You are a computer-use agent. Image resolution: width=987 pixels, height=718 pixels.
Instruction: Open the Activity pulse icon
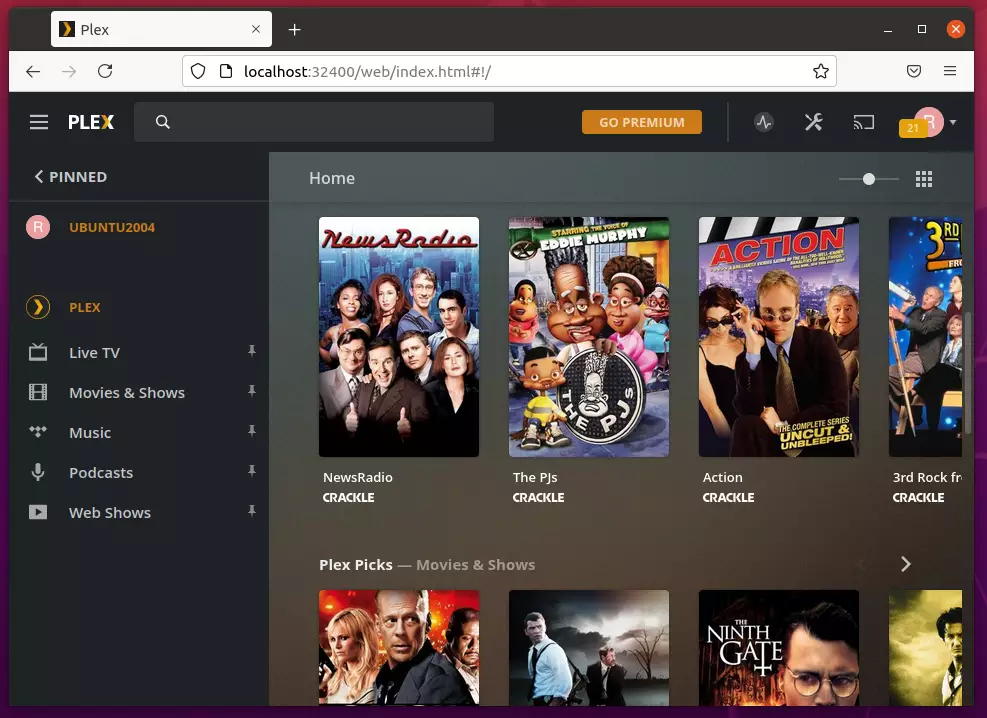coord(764,122)
